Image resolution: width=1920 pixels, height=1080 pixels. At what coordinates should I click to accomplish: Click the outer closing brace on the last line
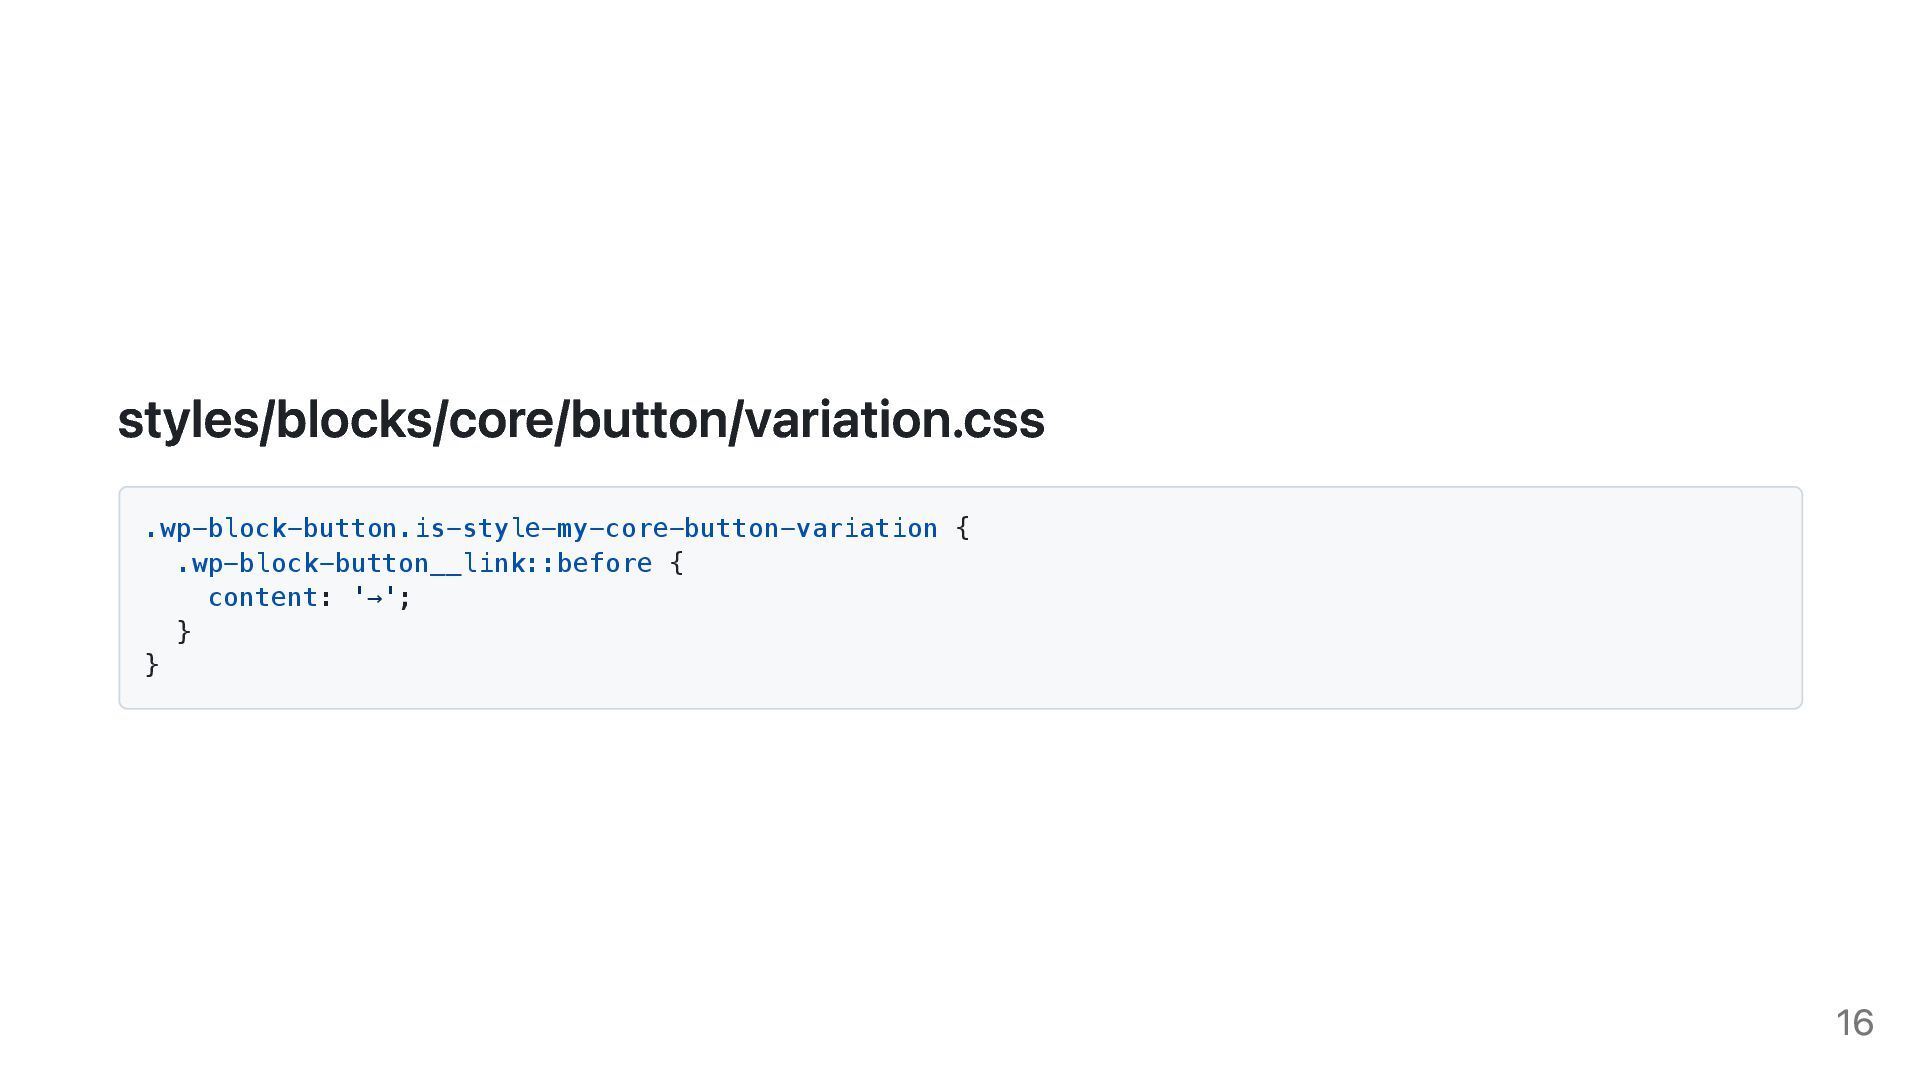[152, 665]
